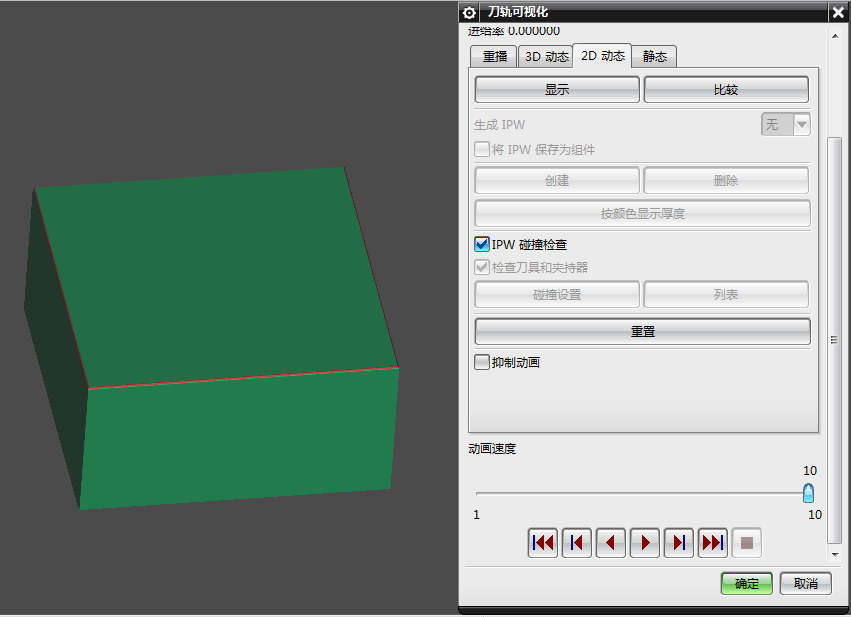The image size is (851, 617).
Task: Confirm with the 确定 button
Action: pos(747,584)
